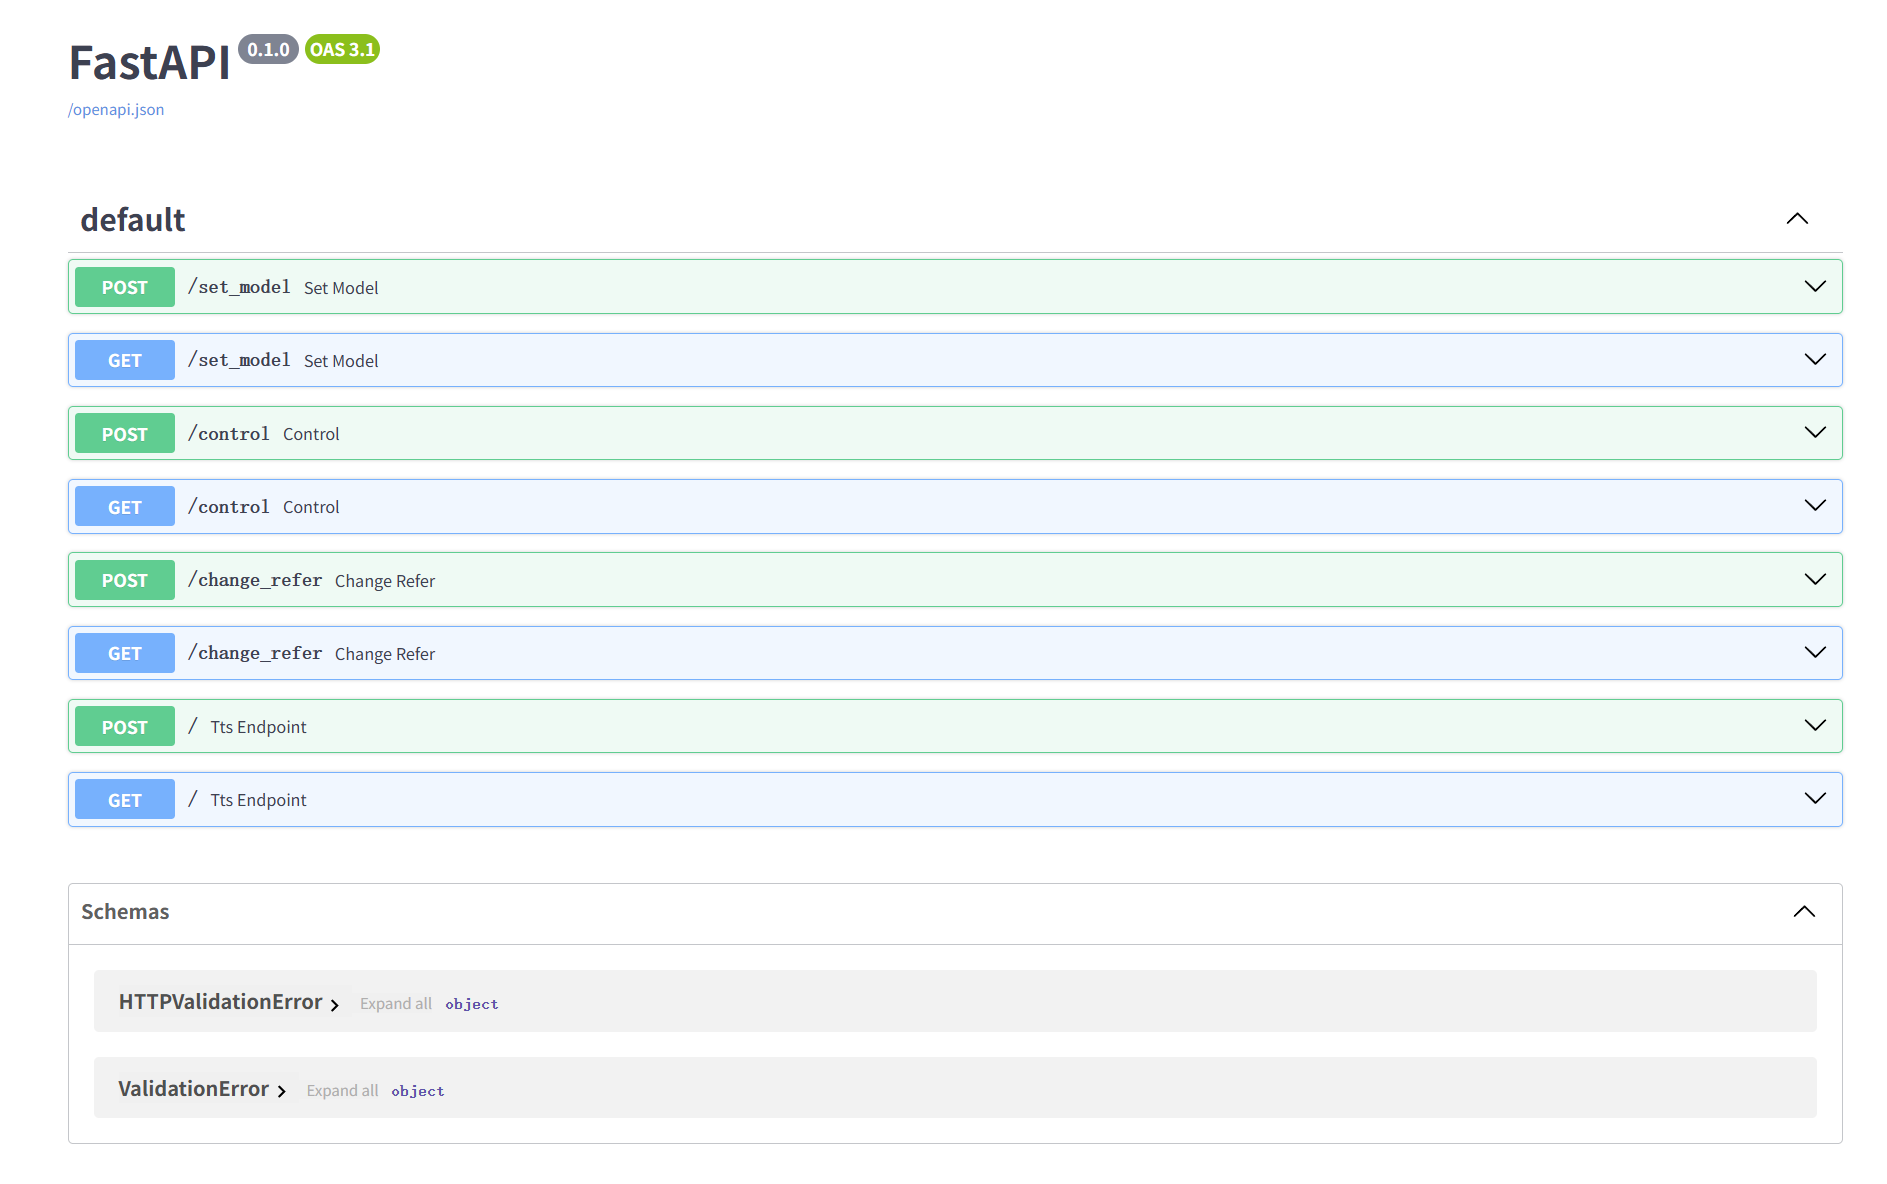Click the object type label for ValidationError
This screenshot has height=1184, width=1887.
pos(418,1091)
